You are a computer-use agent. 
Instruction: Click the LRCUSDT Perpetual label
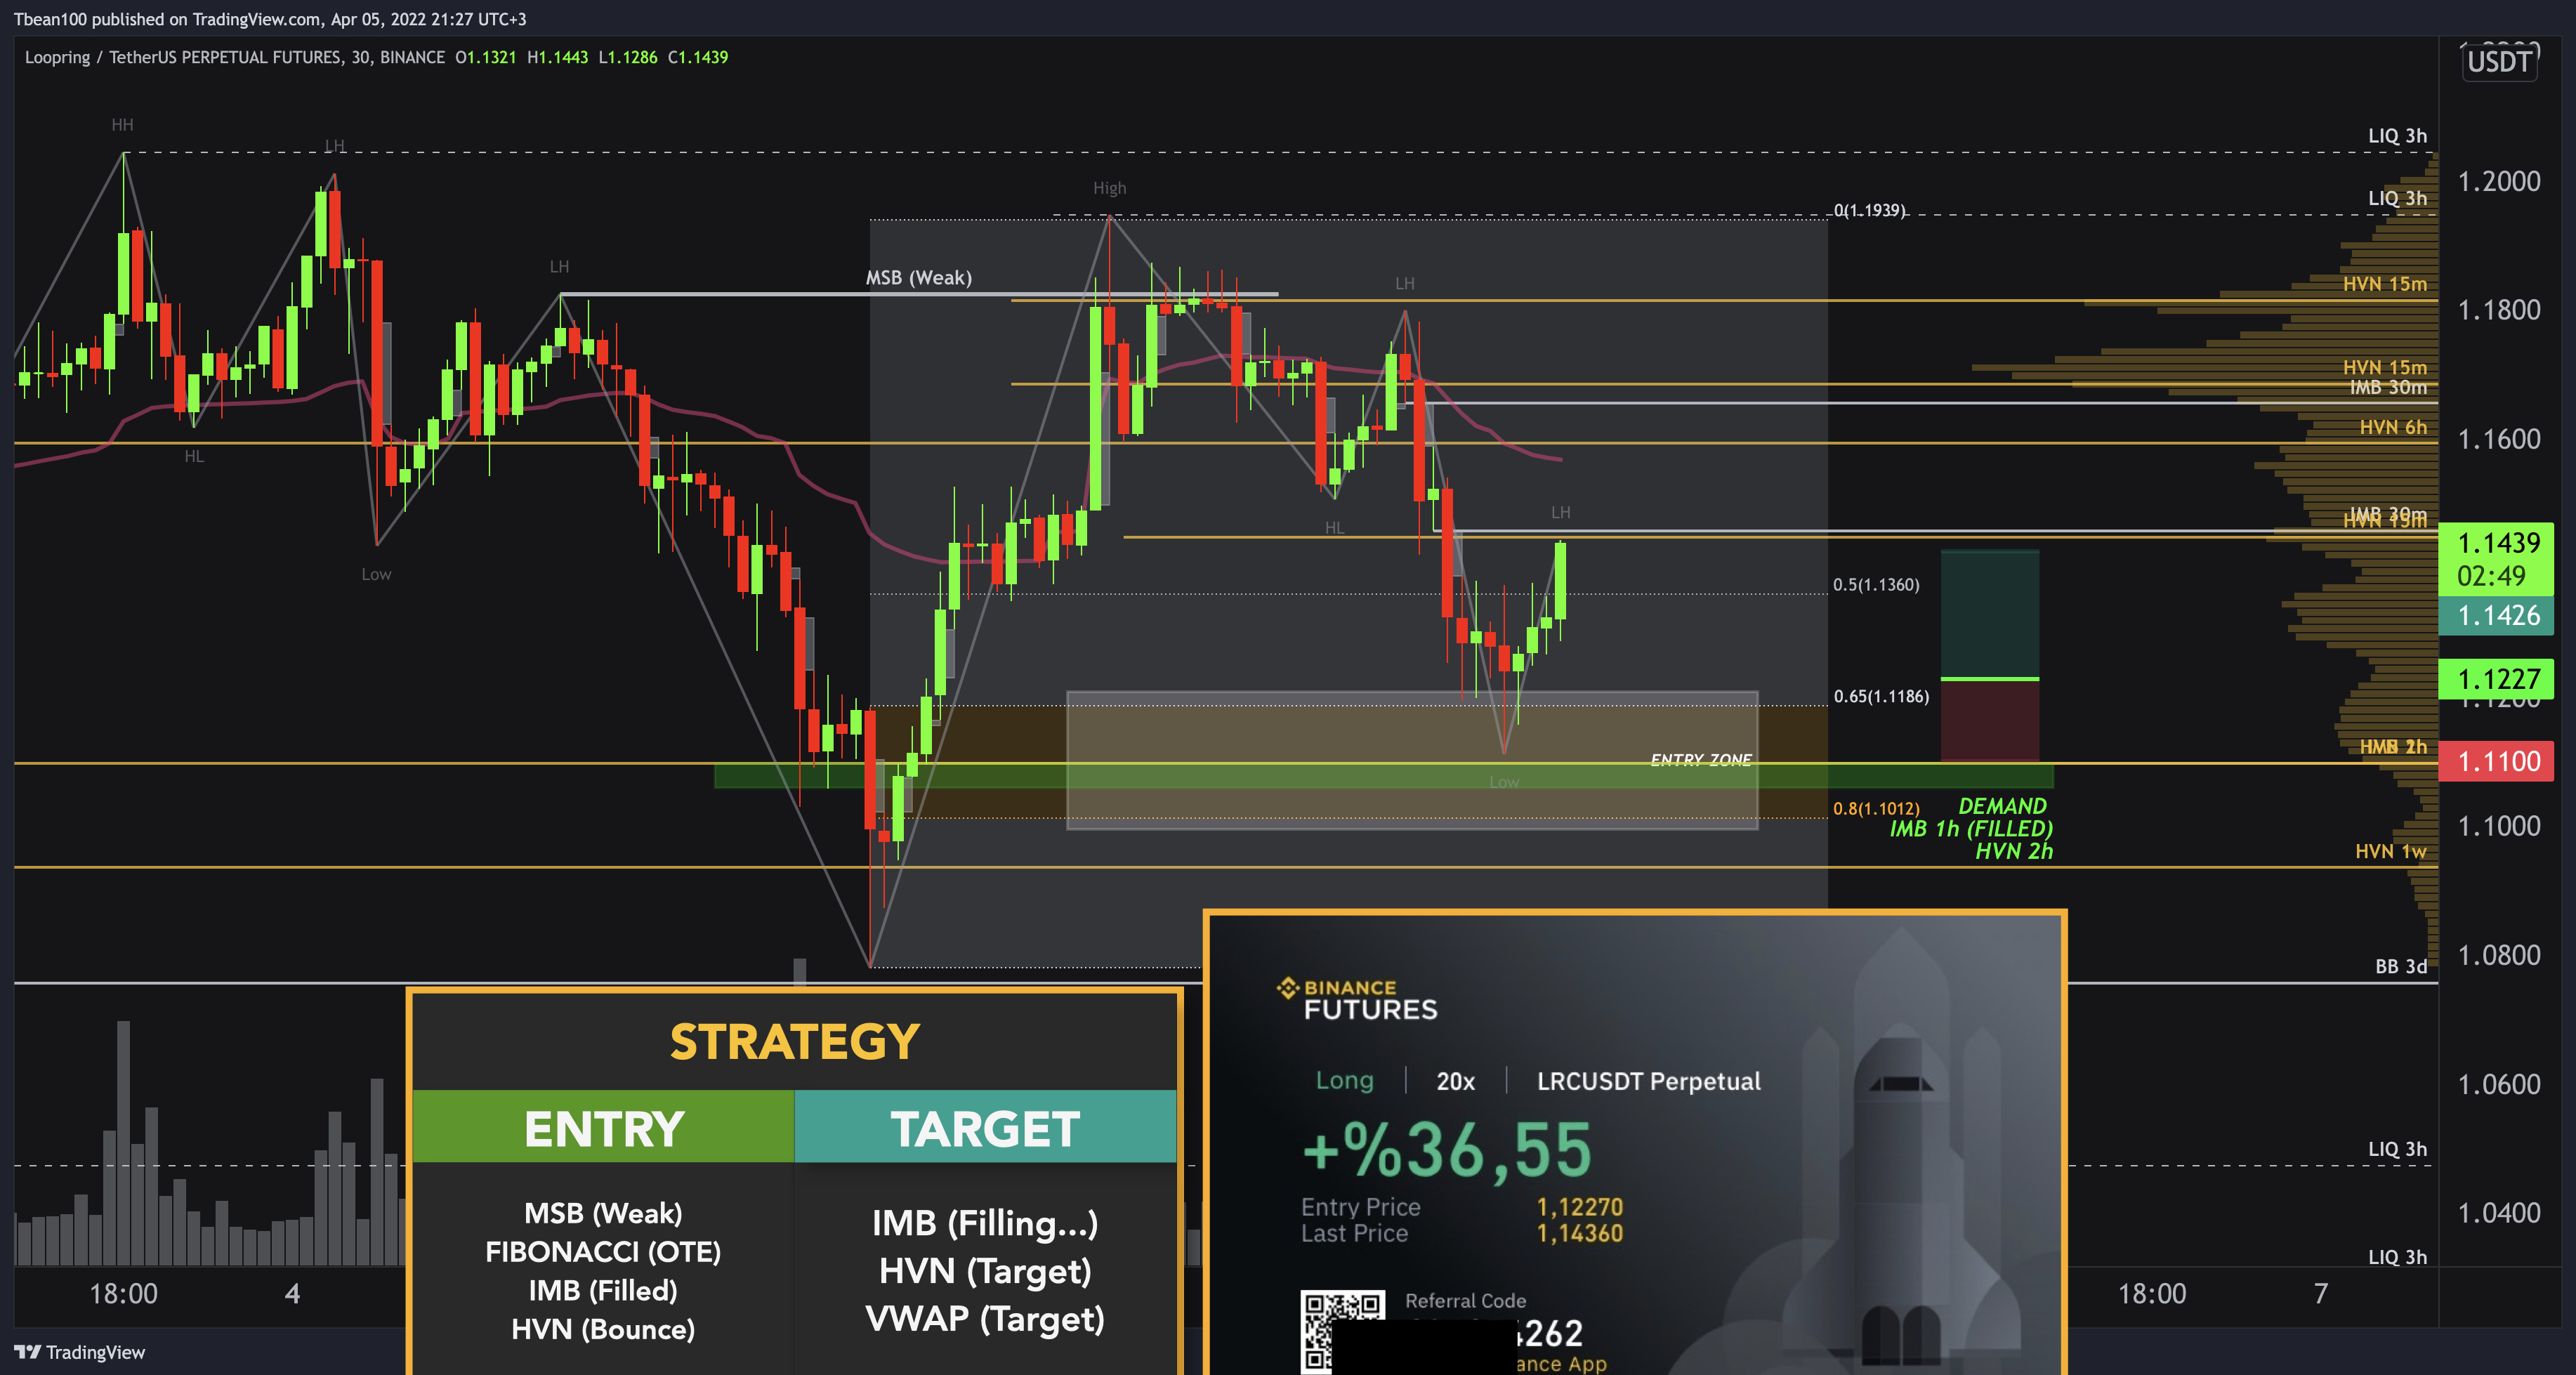point(1648,1081)
